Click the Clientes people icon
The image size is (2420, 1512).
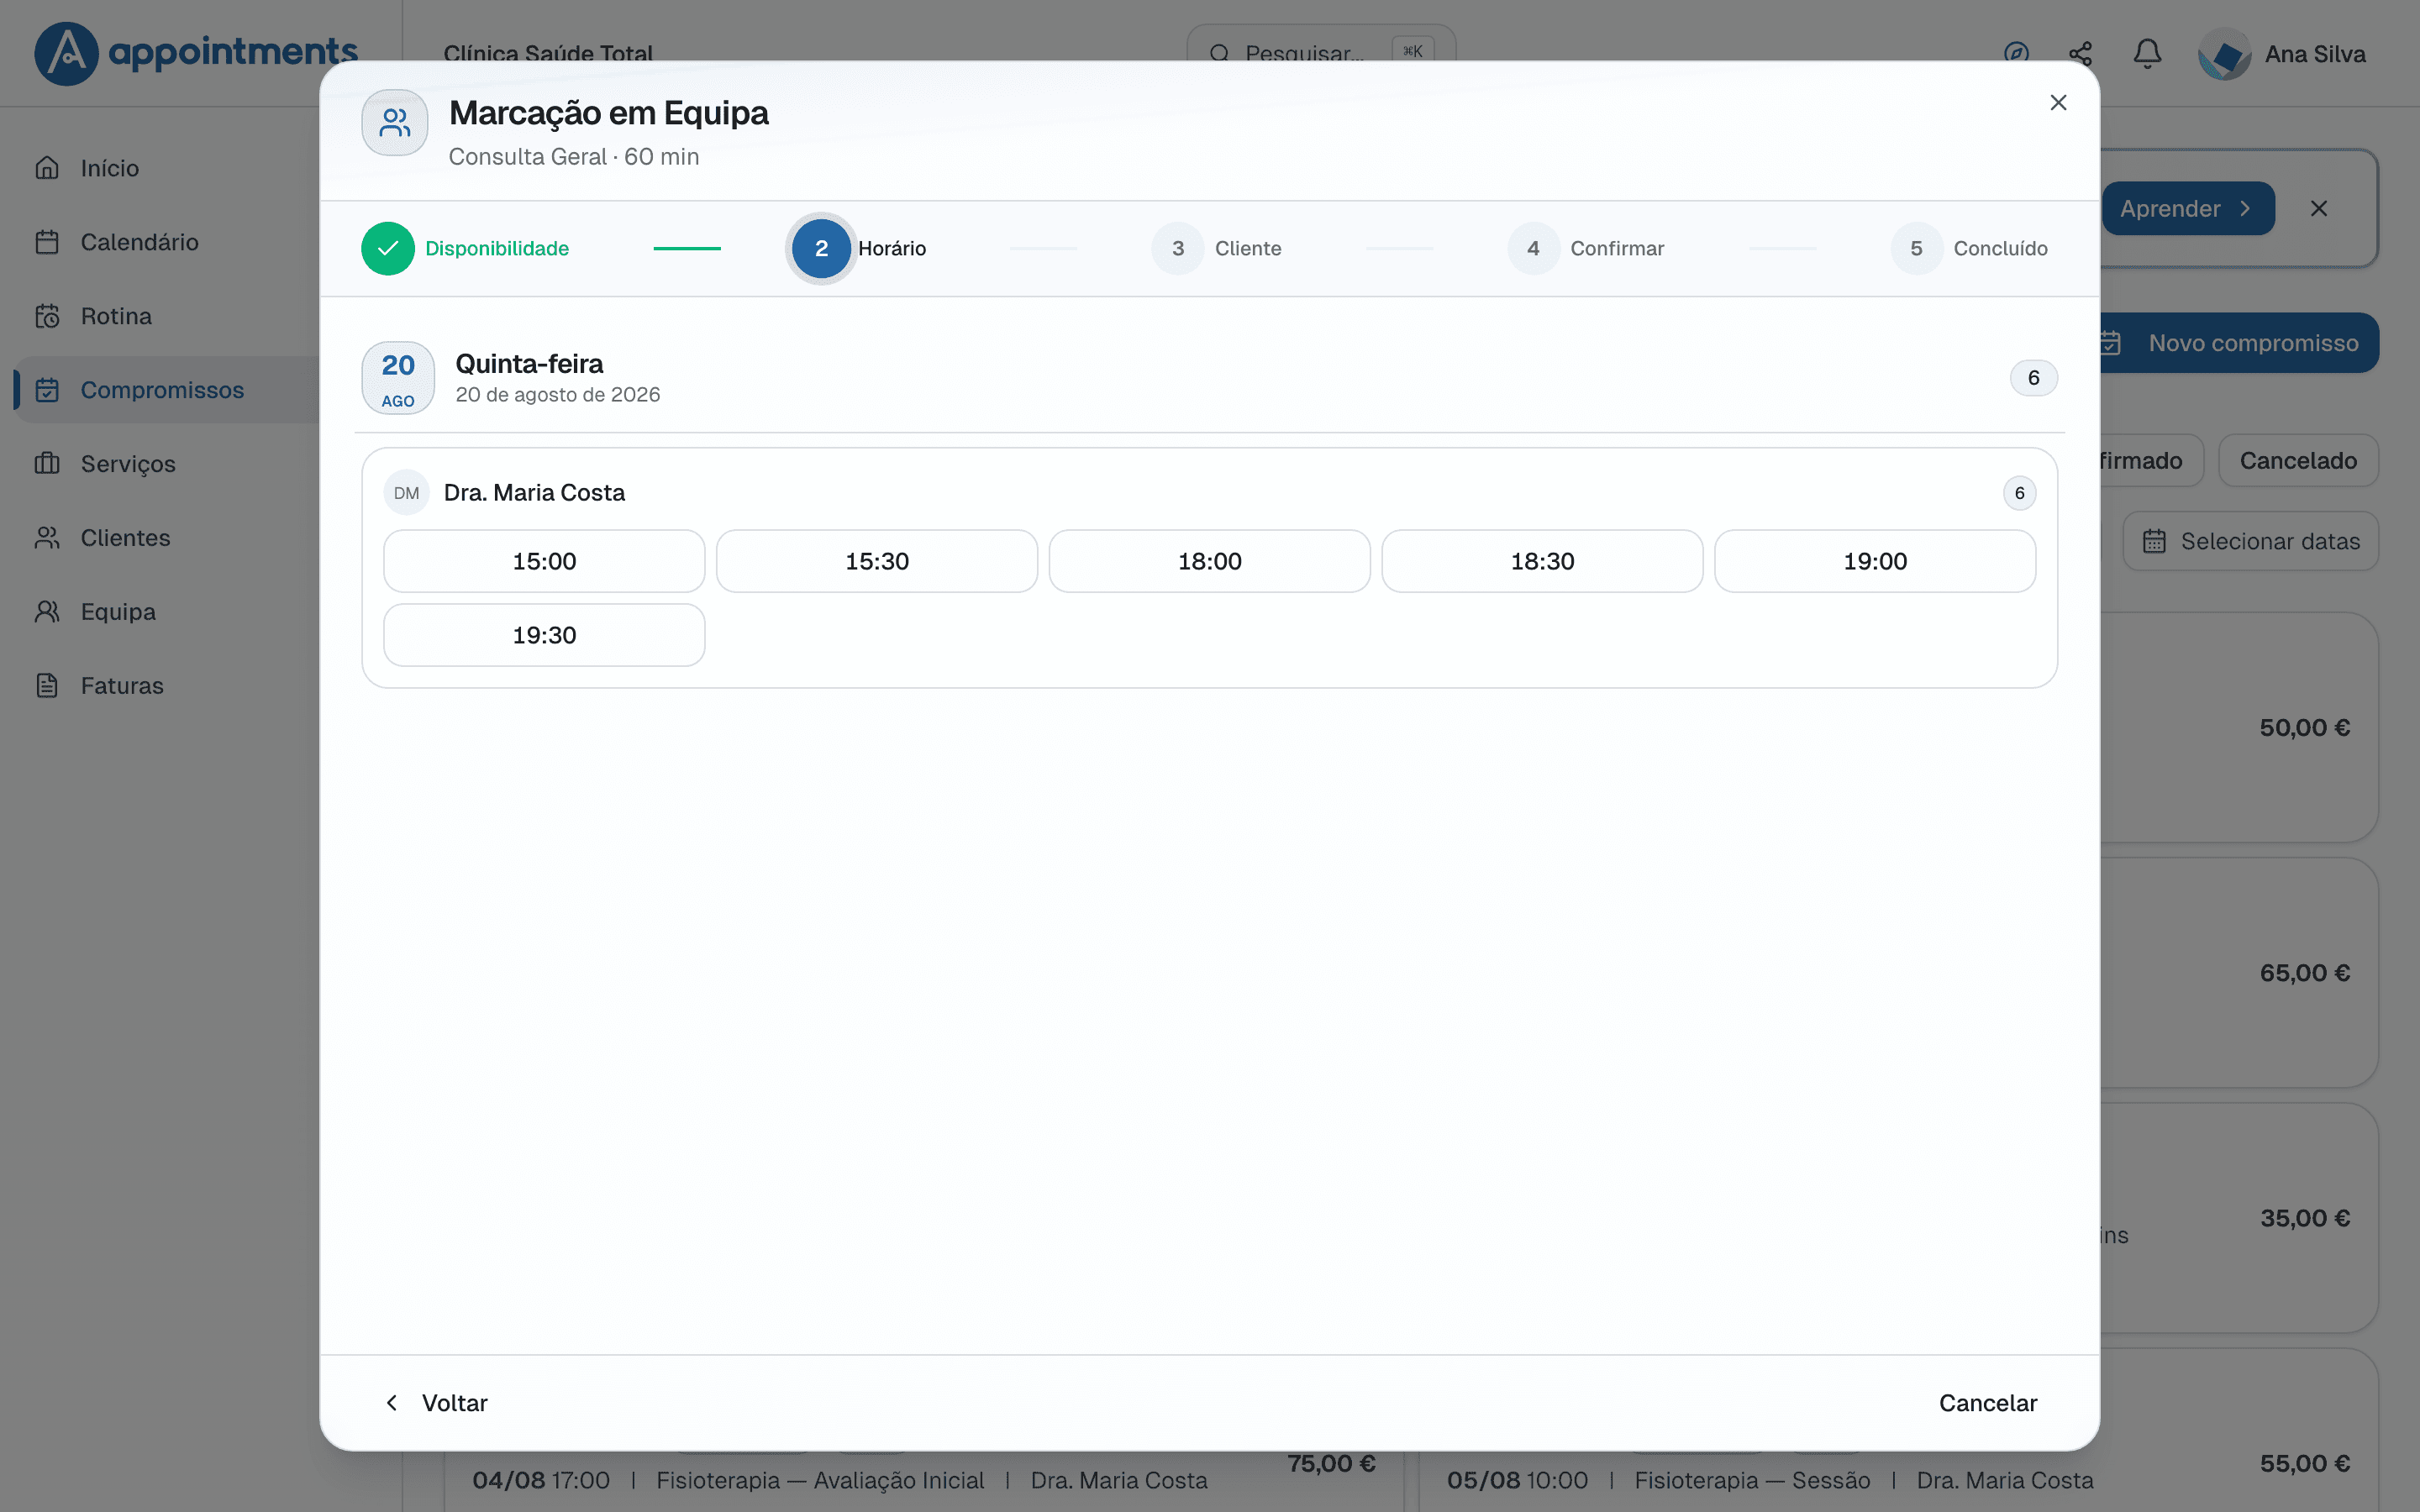coord(47,538)
